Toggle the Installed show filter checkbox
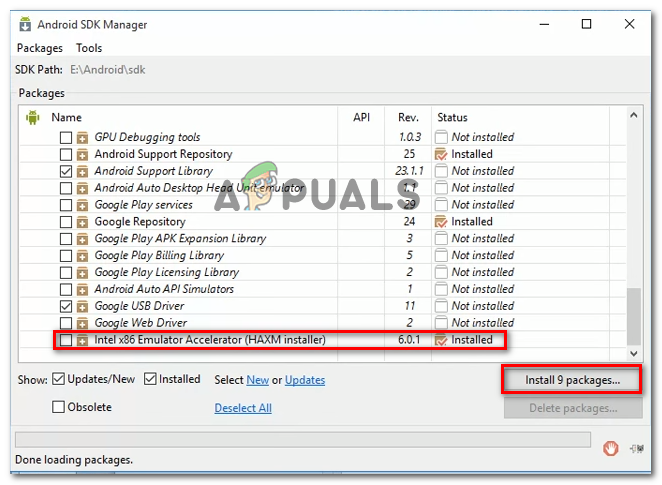The height and width of the screenshot is (485, 662). 150,379
